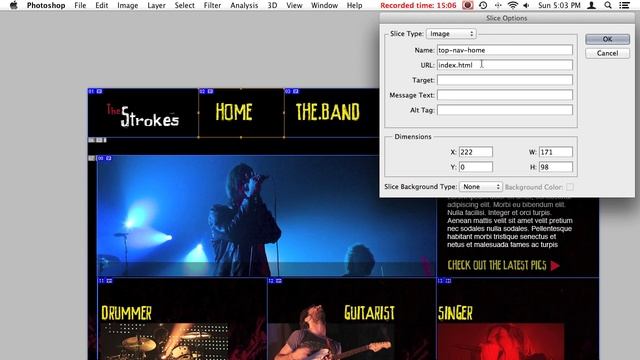Open the Apple menu
The height and width of the screenshot is (360, 640).
pyautogui.click(x=13, y=5)
